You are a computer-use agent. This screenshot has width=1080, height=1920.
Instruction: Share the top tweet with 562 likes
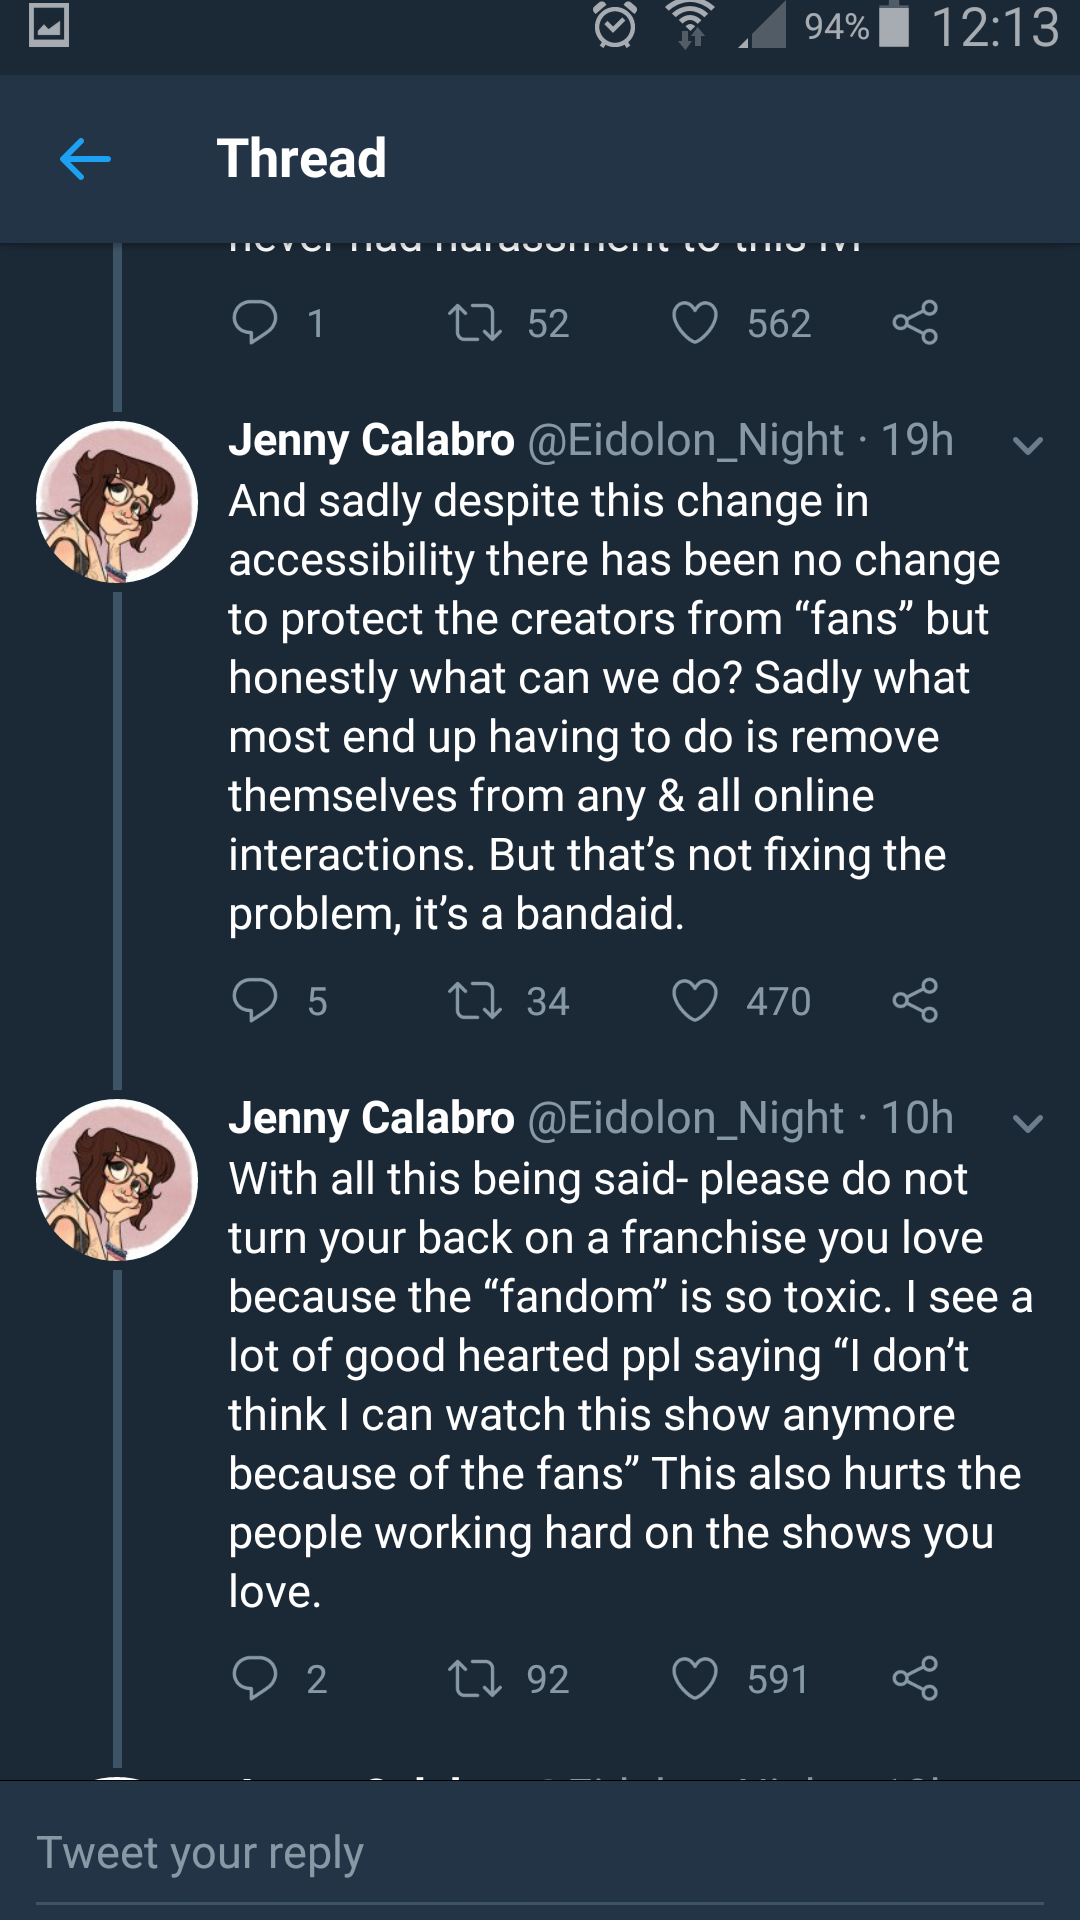click(x=915, y=323)
